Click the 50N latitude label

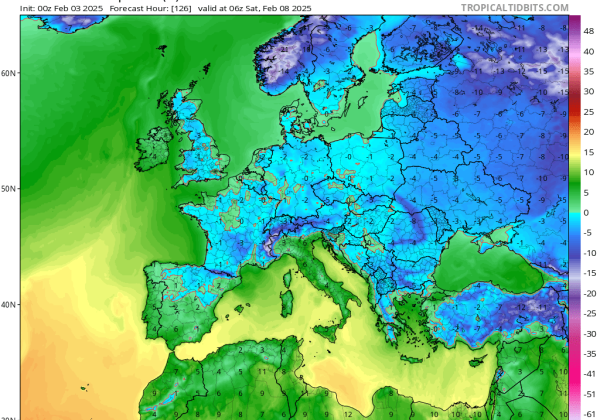[9, 188]
